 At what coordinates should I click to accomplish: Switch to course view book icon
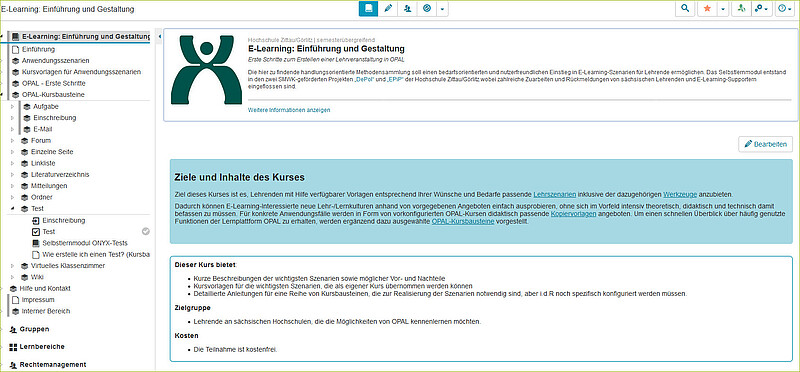coord(368,8)
